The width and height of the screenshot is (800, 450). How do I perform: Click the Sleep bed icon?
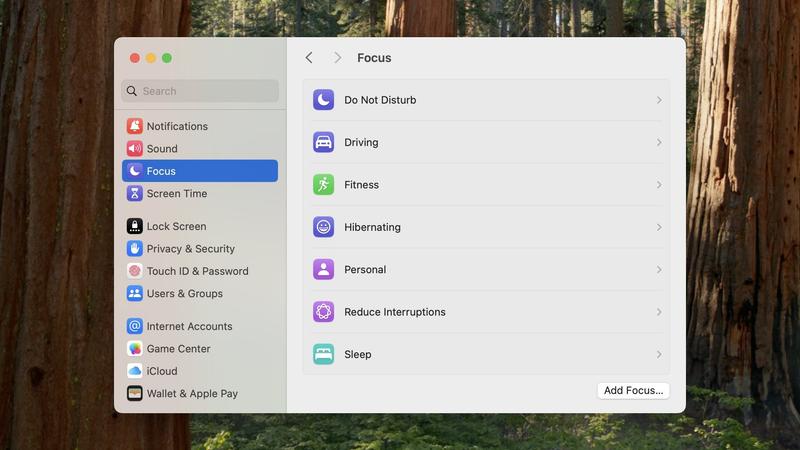[x=323, y=354]
